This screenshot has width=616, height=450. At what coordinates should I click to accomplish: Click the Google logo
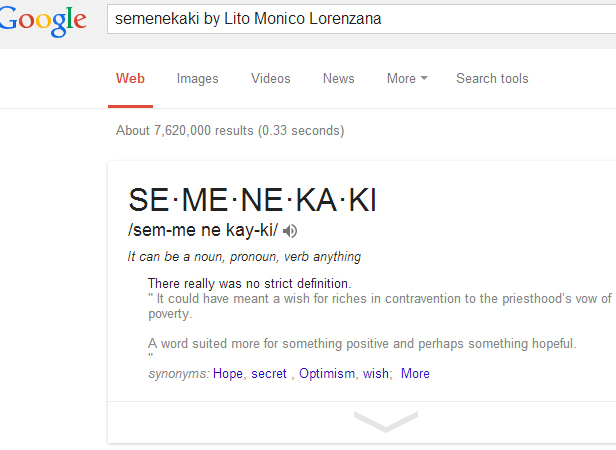[x=42, y=21]
